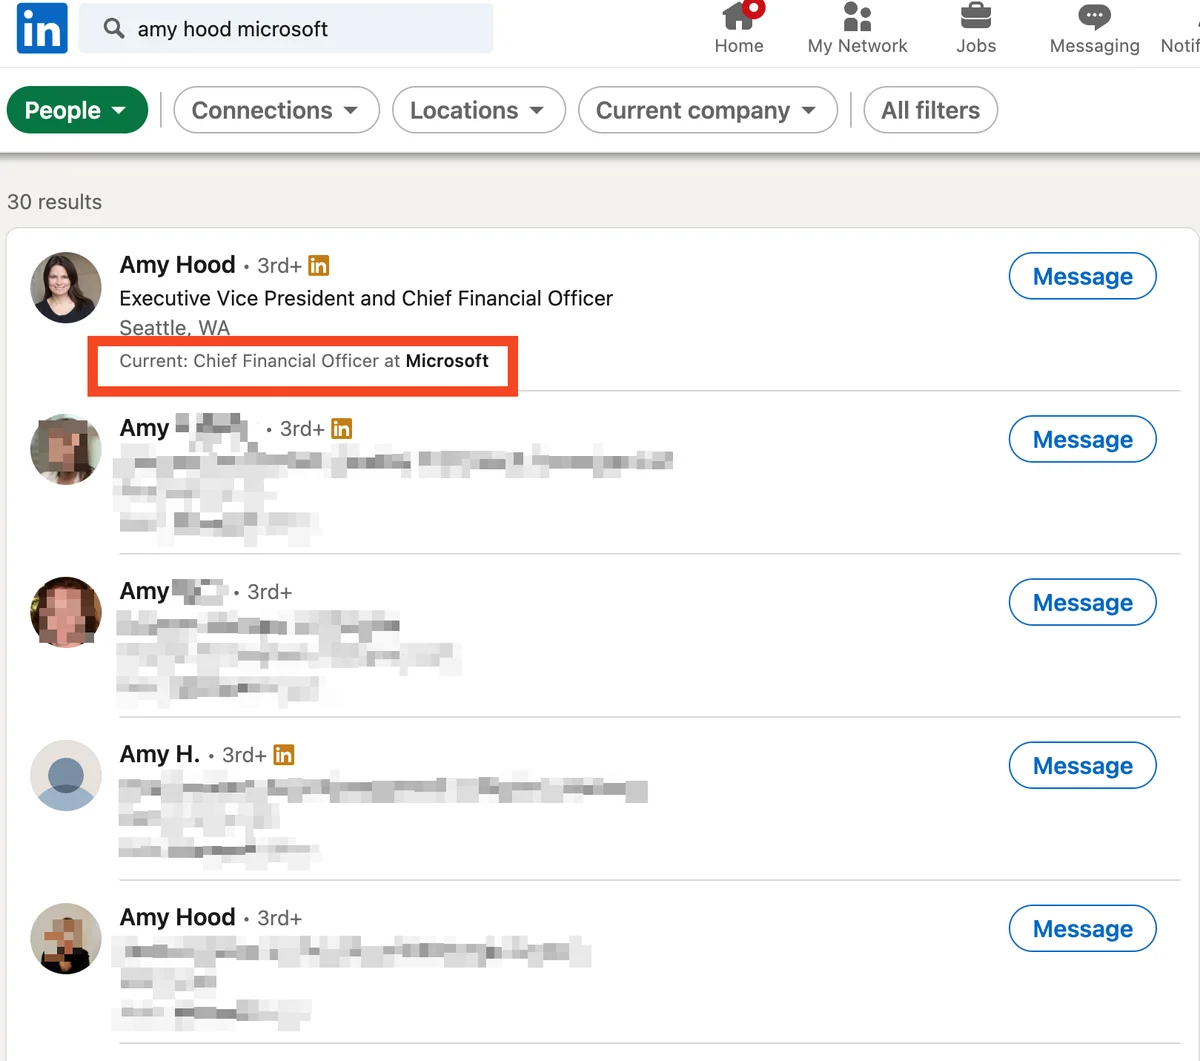The height and width of the screenshot is (1061, 1200).
Task: Click 'Seattle, WA' location text
Action: (174, 328)
